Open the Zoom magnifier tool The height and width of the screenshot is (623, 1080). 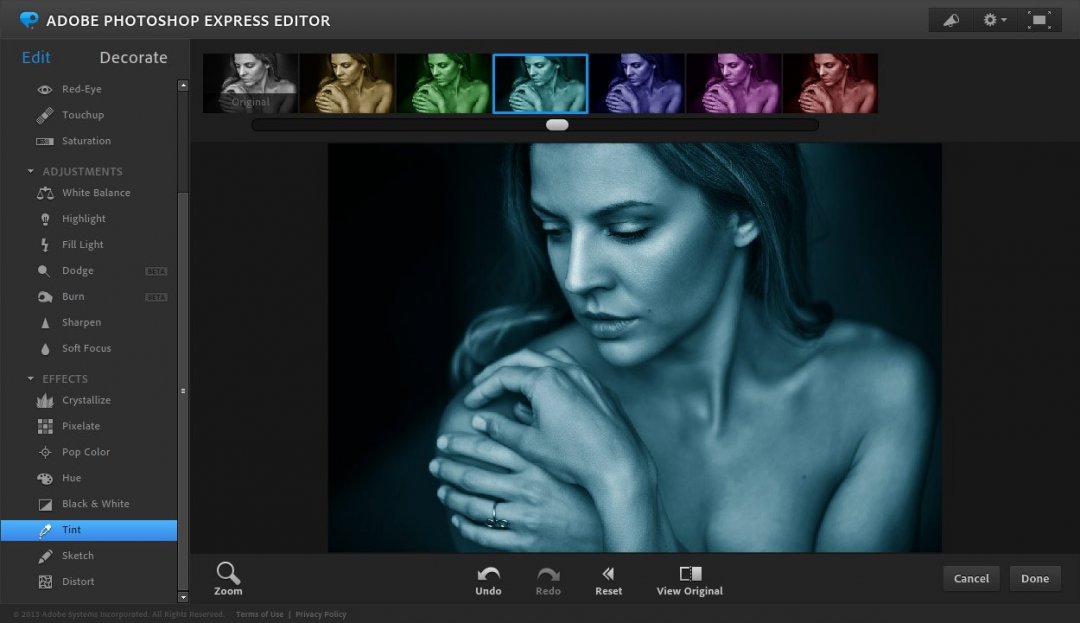pos(228,578)
